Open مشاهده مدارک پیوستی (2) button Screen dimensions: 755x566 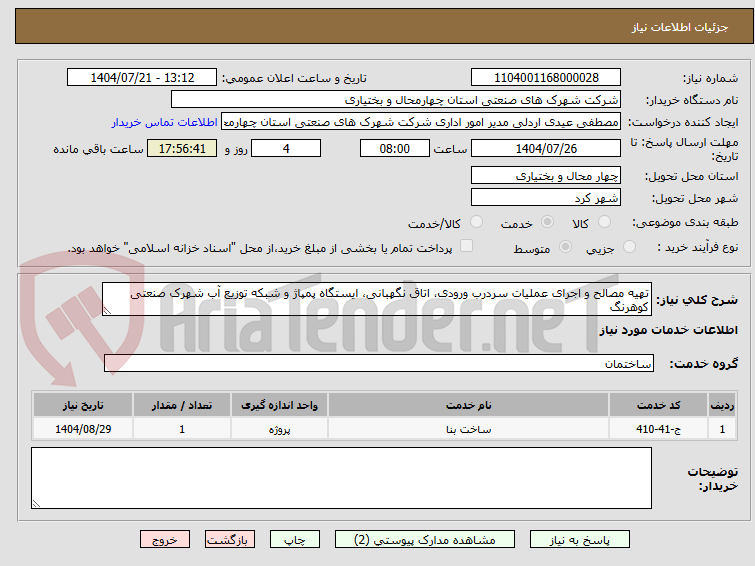425,540
